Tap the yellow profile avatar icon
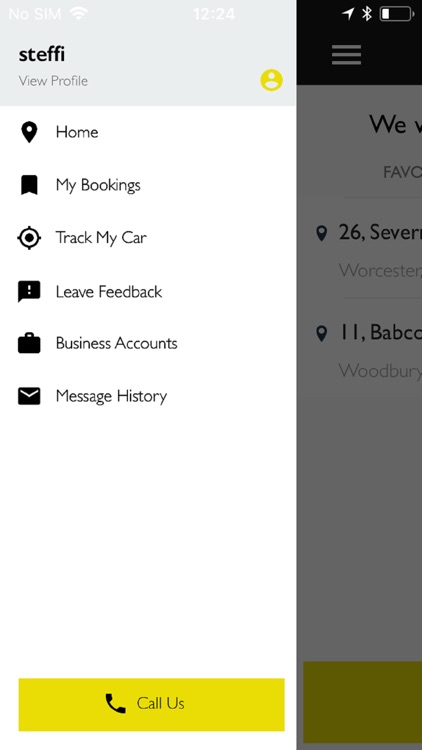 click(x=271, y=80)
